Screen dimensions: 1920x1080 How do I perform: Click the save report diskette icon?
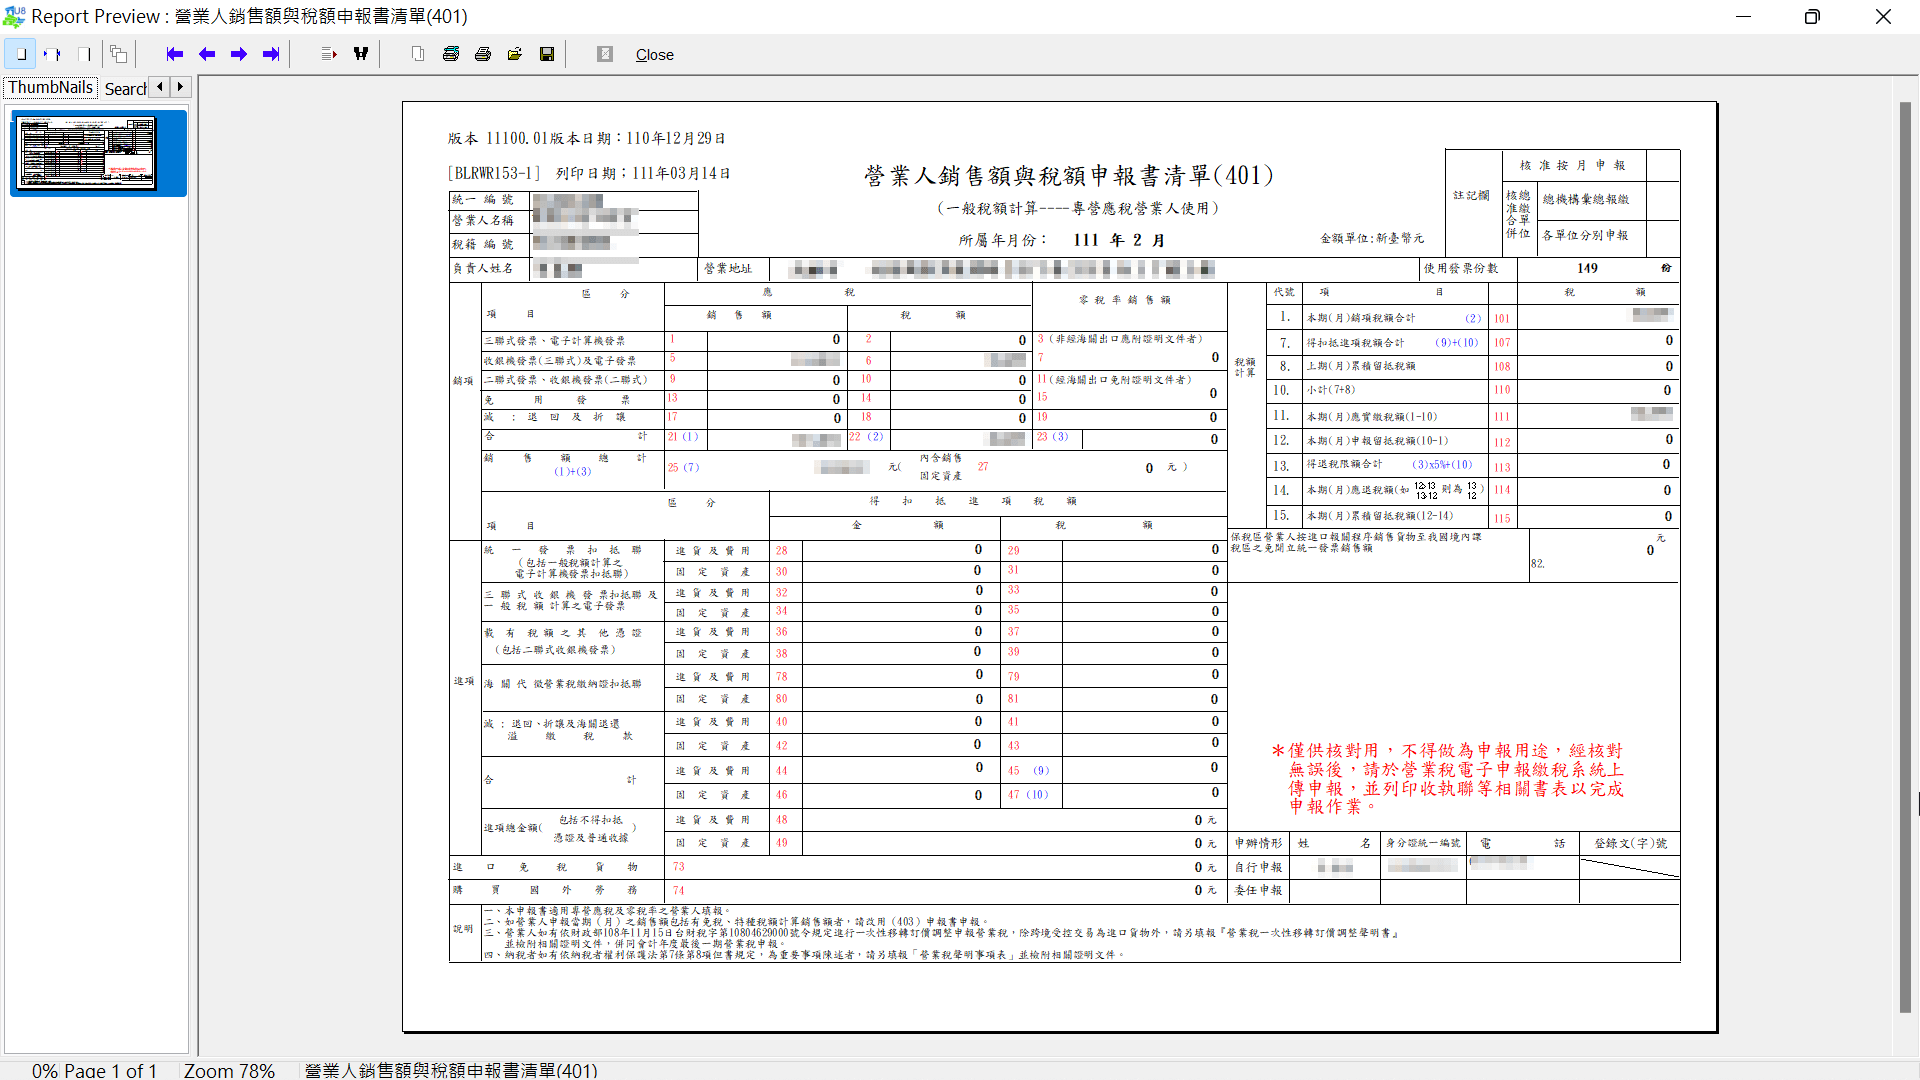pos(547,54)
